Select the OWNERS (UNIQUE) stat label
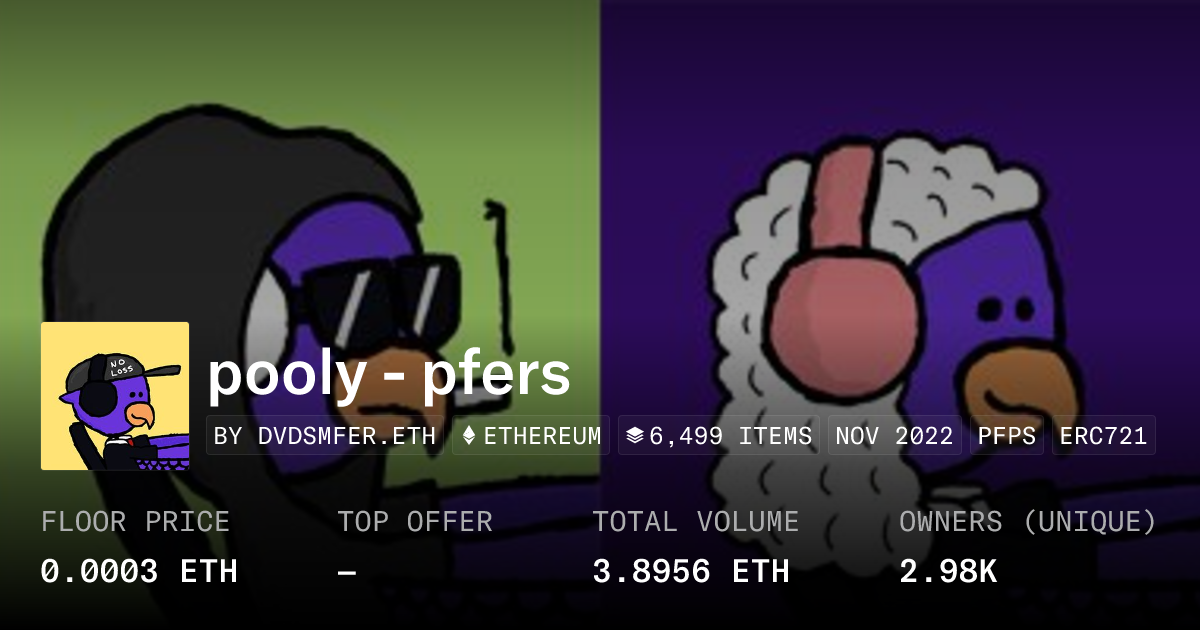The height and width of the screenshot is (630, 1200). (x=1028, y=522)
